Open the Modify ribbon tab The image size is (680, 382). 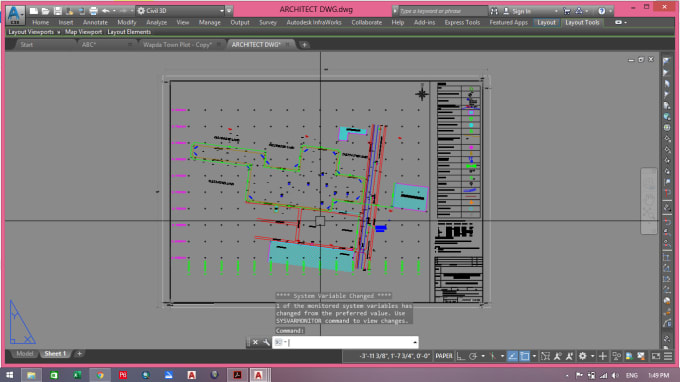coord(127,22)
